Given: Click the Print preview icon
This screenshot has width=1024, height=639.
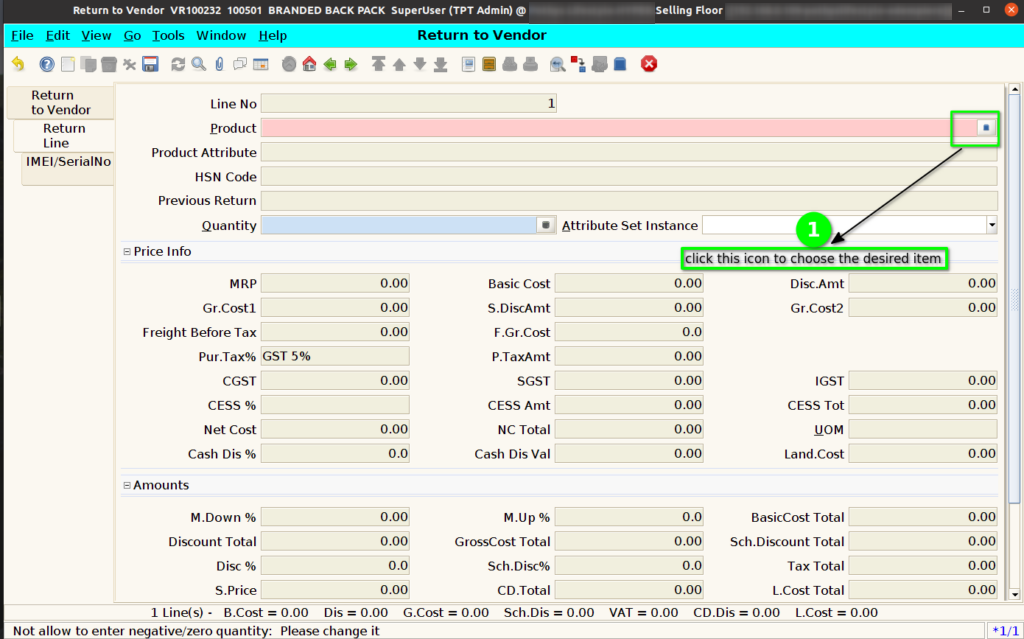Looking at the screenshot, I should [x=509, y=64].
